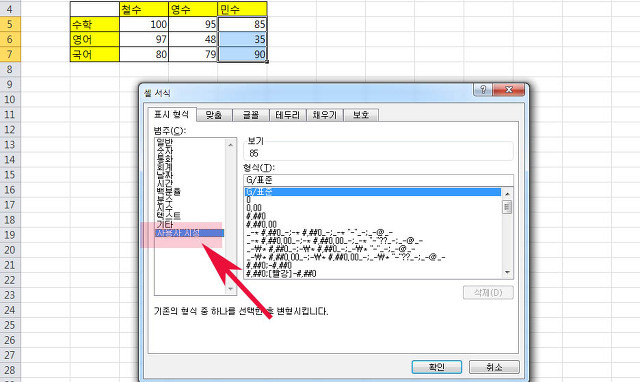Select row 5 via its row header
The height and width of the screenshot is (382, 640).
point(10,24)
